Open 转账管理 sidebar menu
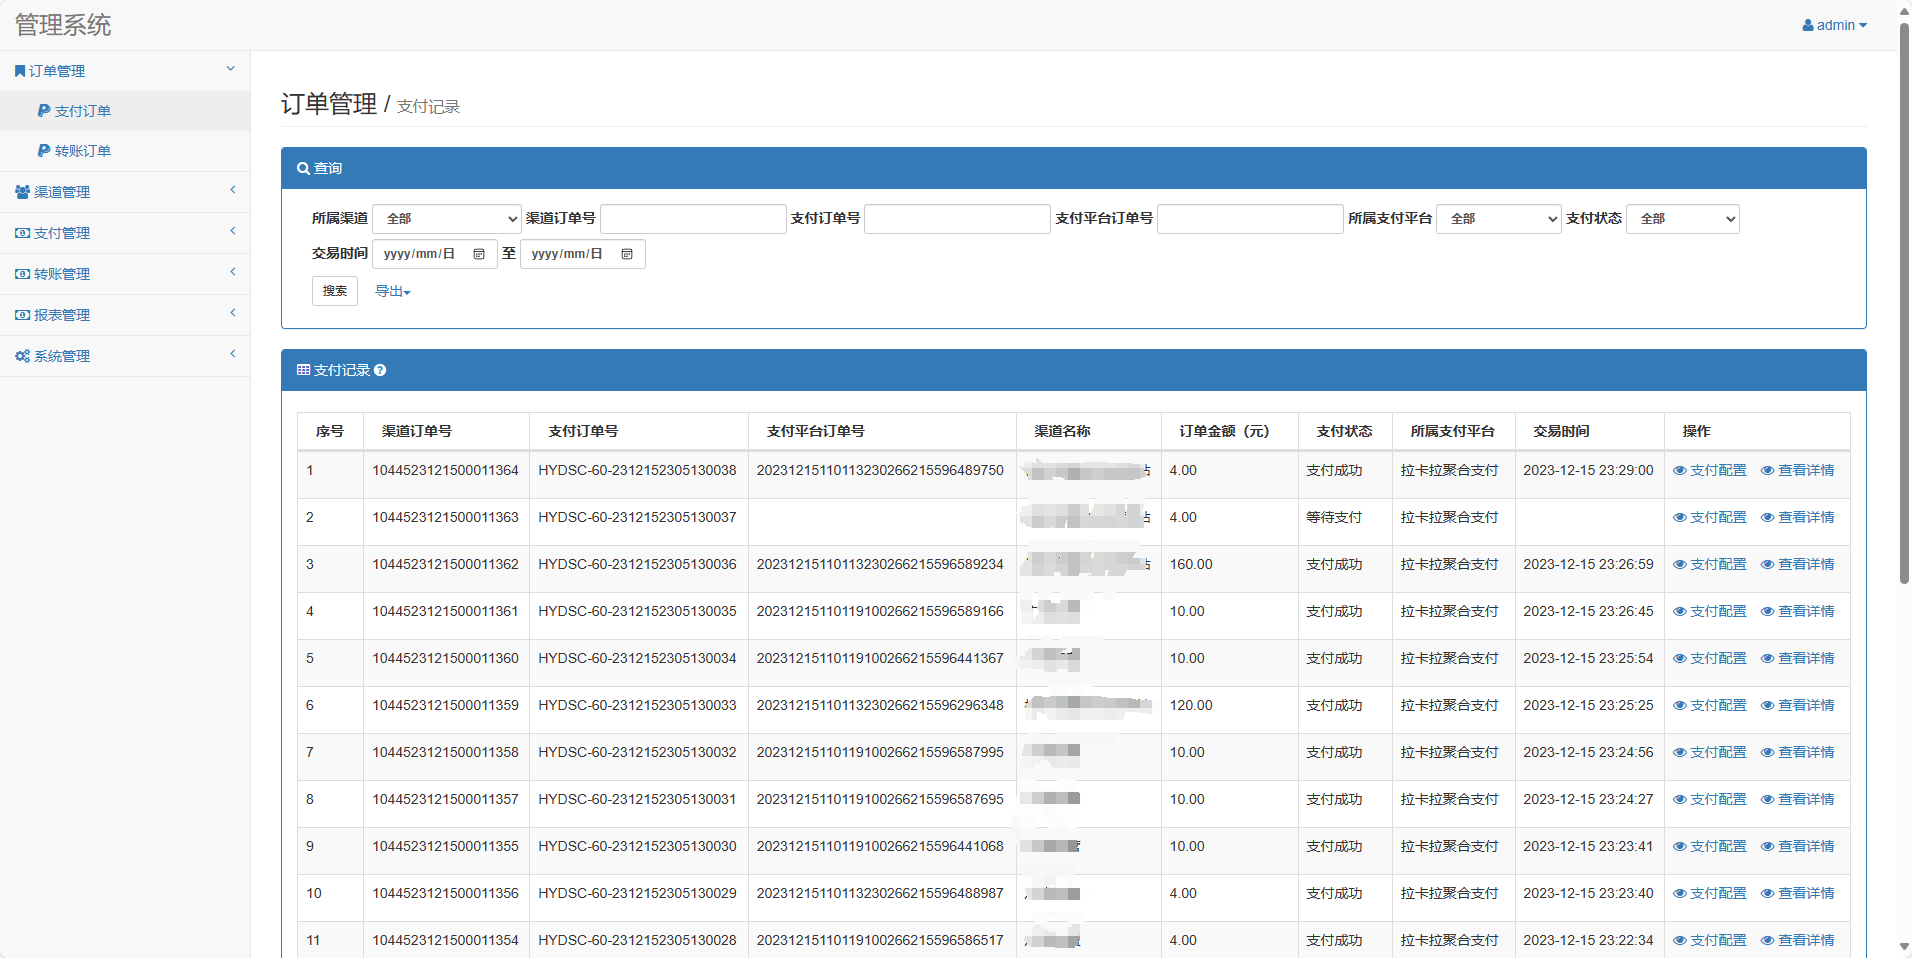The width and height of the screenshot is (1912, 958). coord(125,274)
